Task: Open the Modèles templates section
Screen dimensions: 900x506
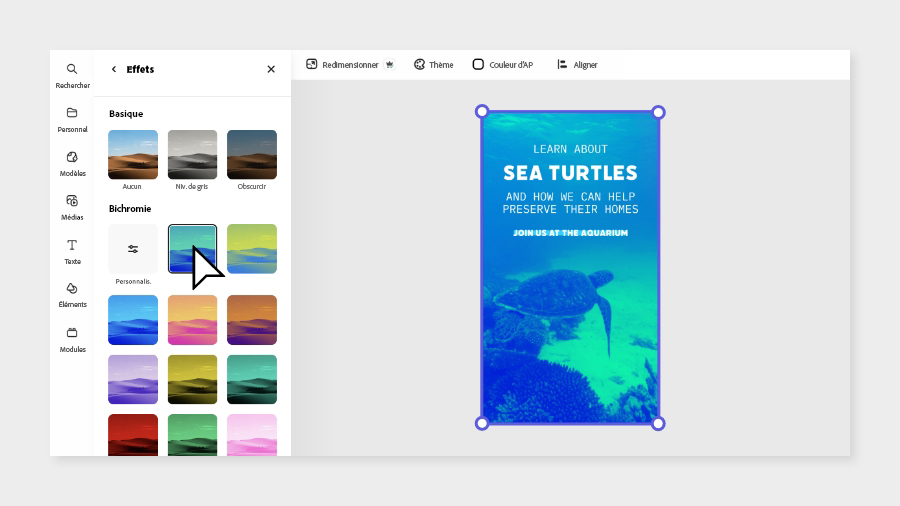Action: 72,164
